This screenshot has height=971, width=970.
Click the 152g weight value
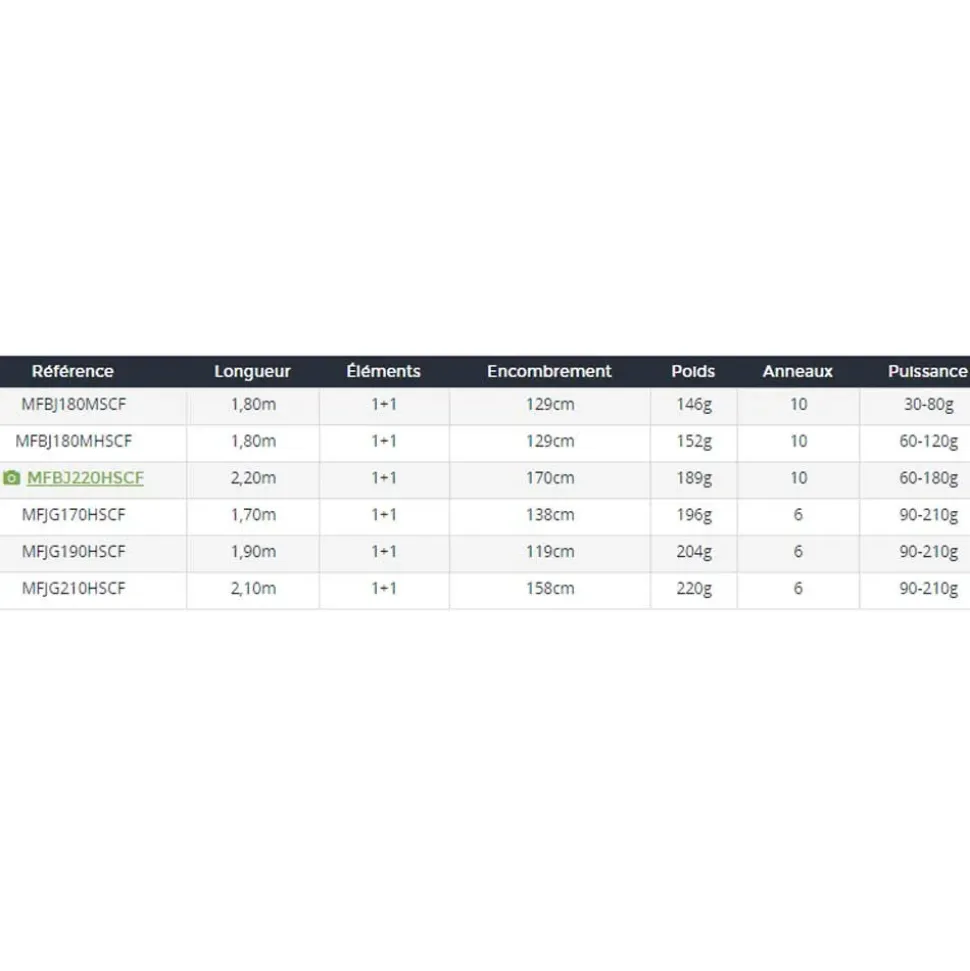pyautogui.click(x=694, y=442)
